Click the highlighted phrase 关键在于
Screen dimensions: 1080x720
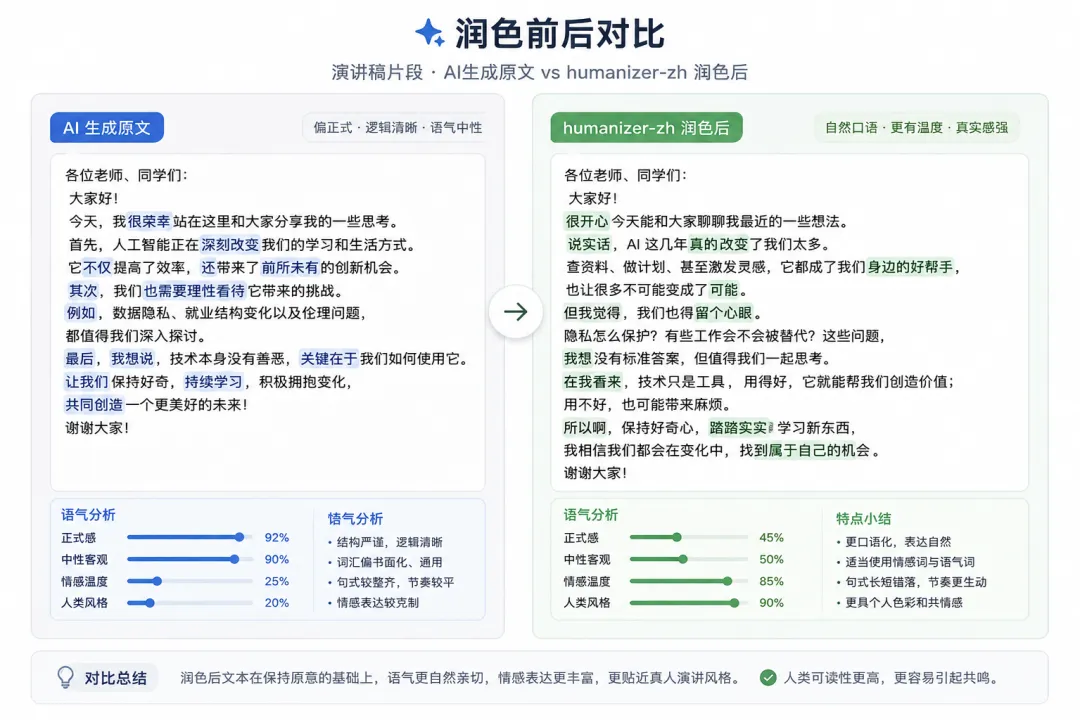click(329, 358)
